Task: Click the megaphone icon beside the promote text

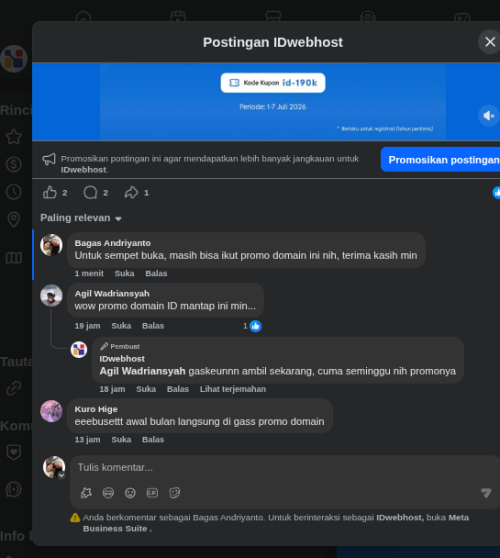Action: pyautogui.click(x=49, y=159)
